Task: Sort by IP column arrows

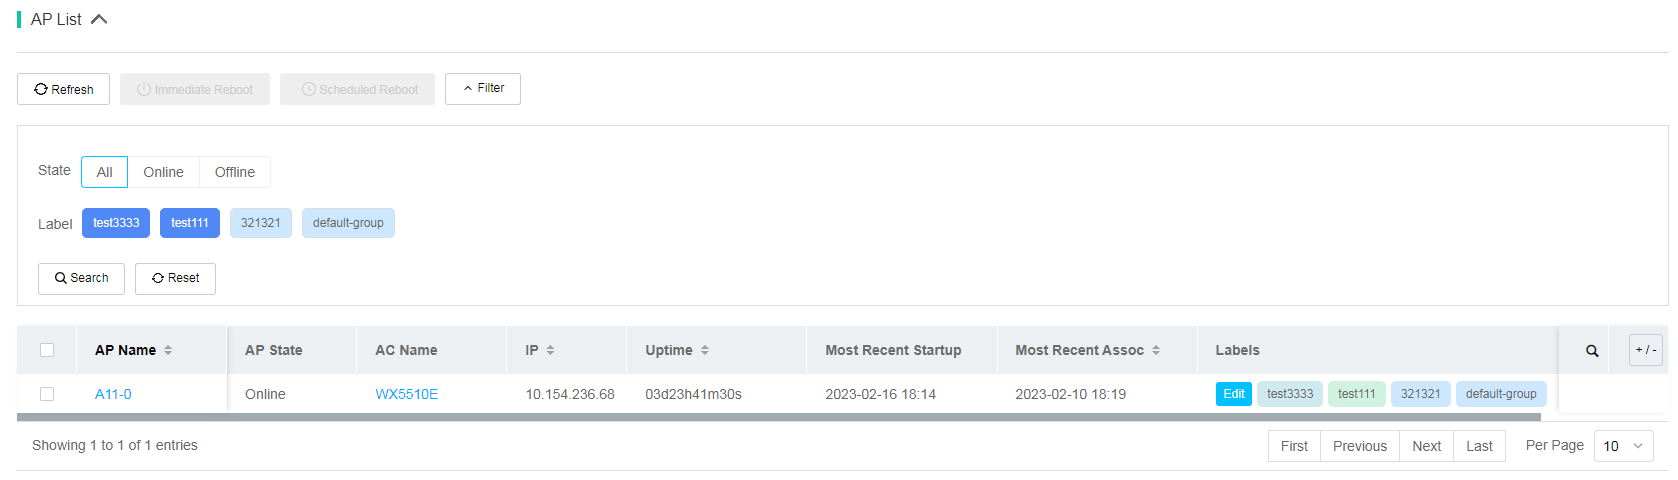Action: pyautogui.click(x=550, y=350)
